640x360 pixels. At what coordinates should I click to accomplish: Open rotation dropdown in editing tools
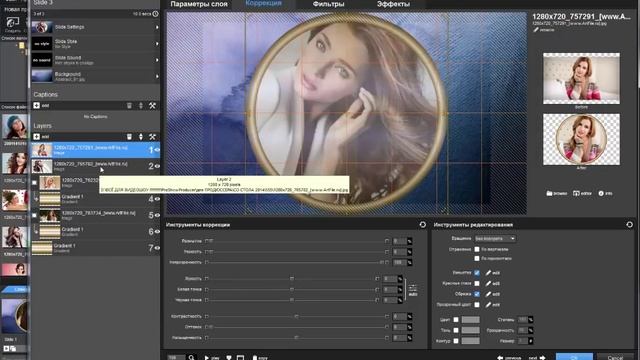(x=495, y=238)
